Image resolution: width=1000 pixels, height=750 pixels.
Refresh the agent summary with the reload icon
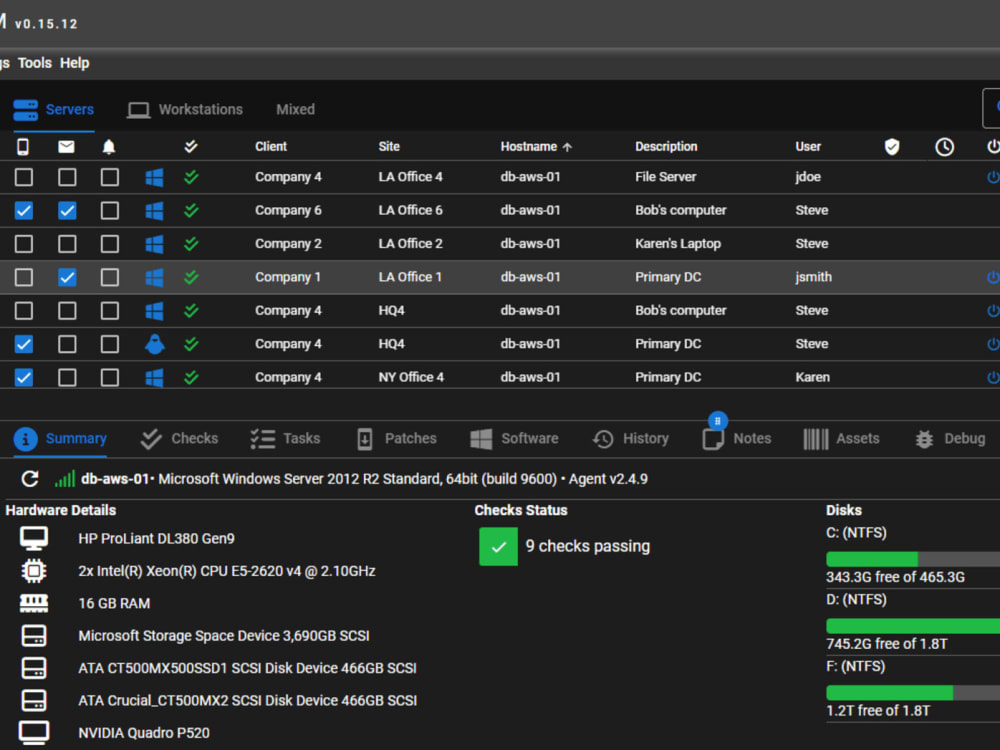(x=29, y=478)
